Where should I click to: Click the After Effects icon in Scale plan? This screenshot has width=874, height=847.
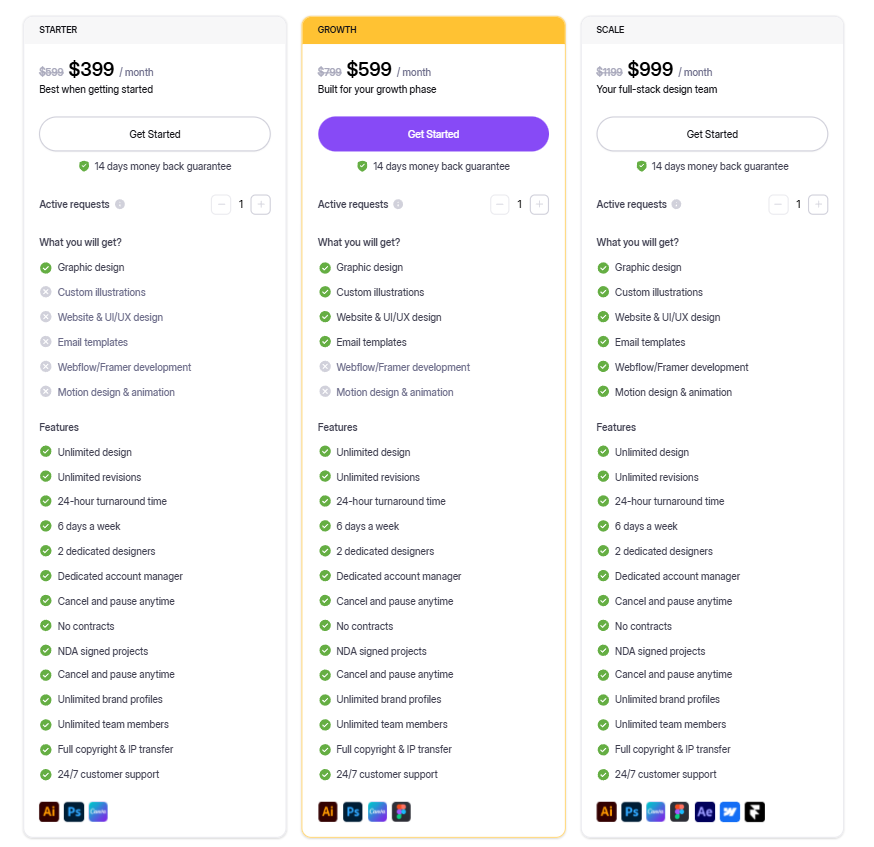704,812
